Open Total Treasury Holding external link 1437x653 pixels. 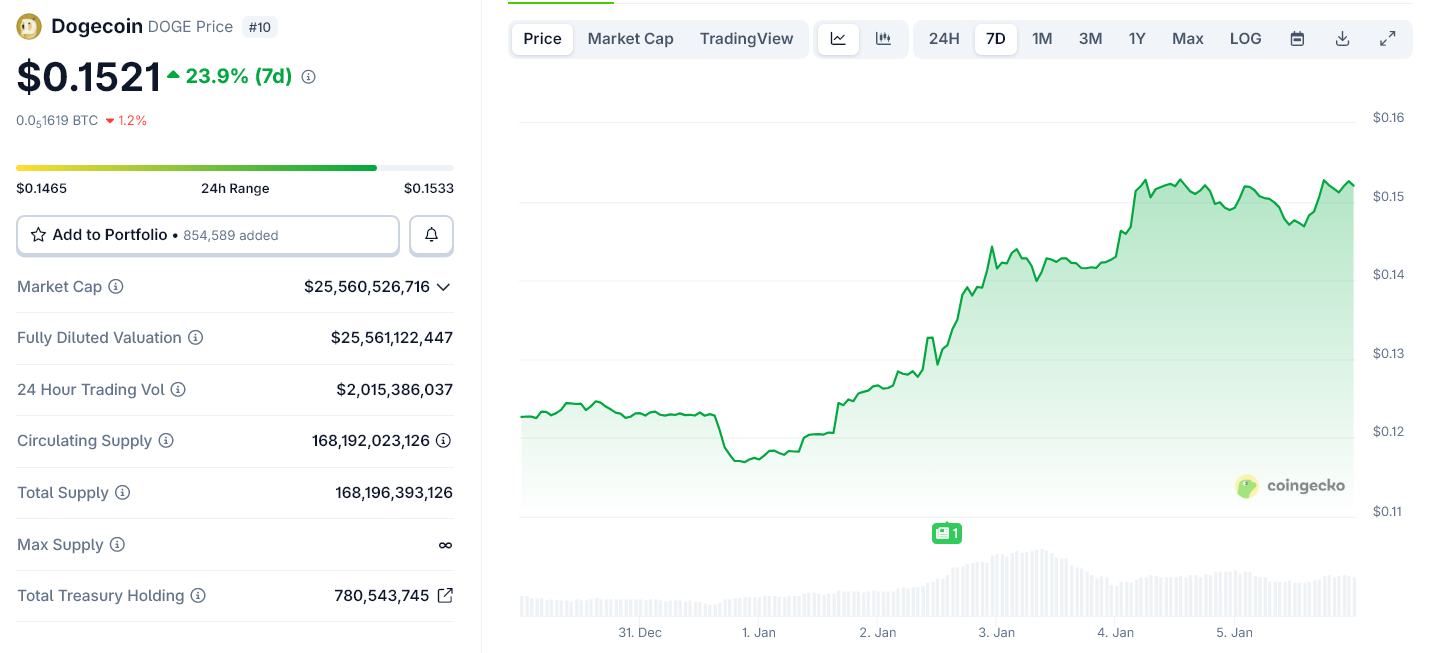tap(444, 595)
